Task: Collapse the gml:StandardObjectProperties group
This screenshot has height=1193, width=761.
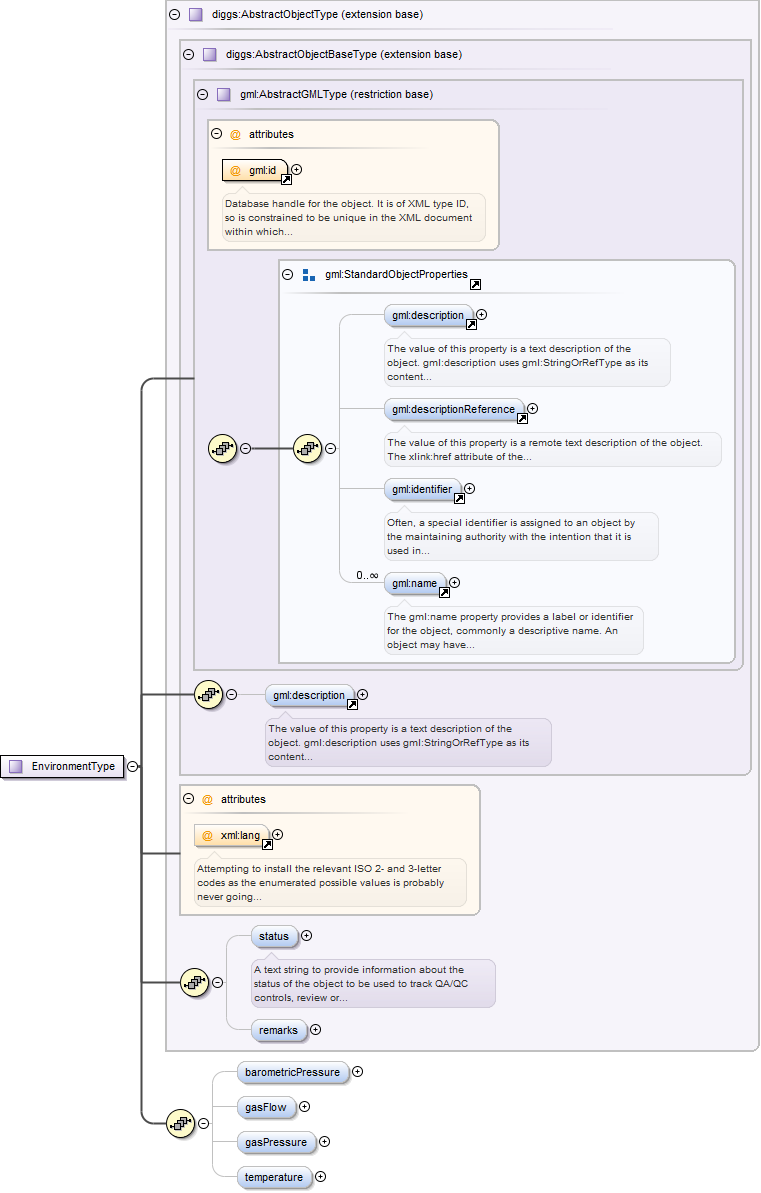Action: 288,274
